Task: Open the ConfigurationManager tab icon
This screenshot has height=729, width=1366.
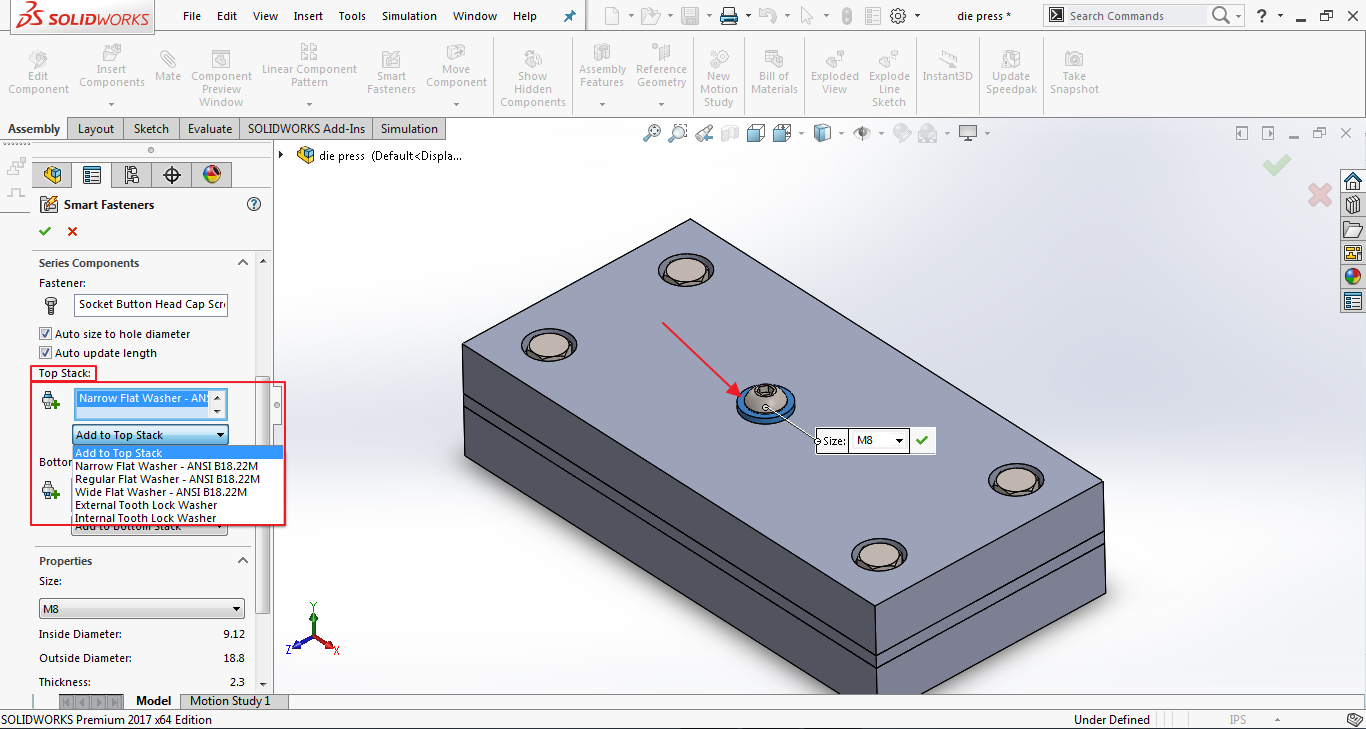Action: click(132, 175)
